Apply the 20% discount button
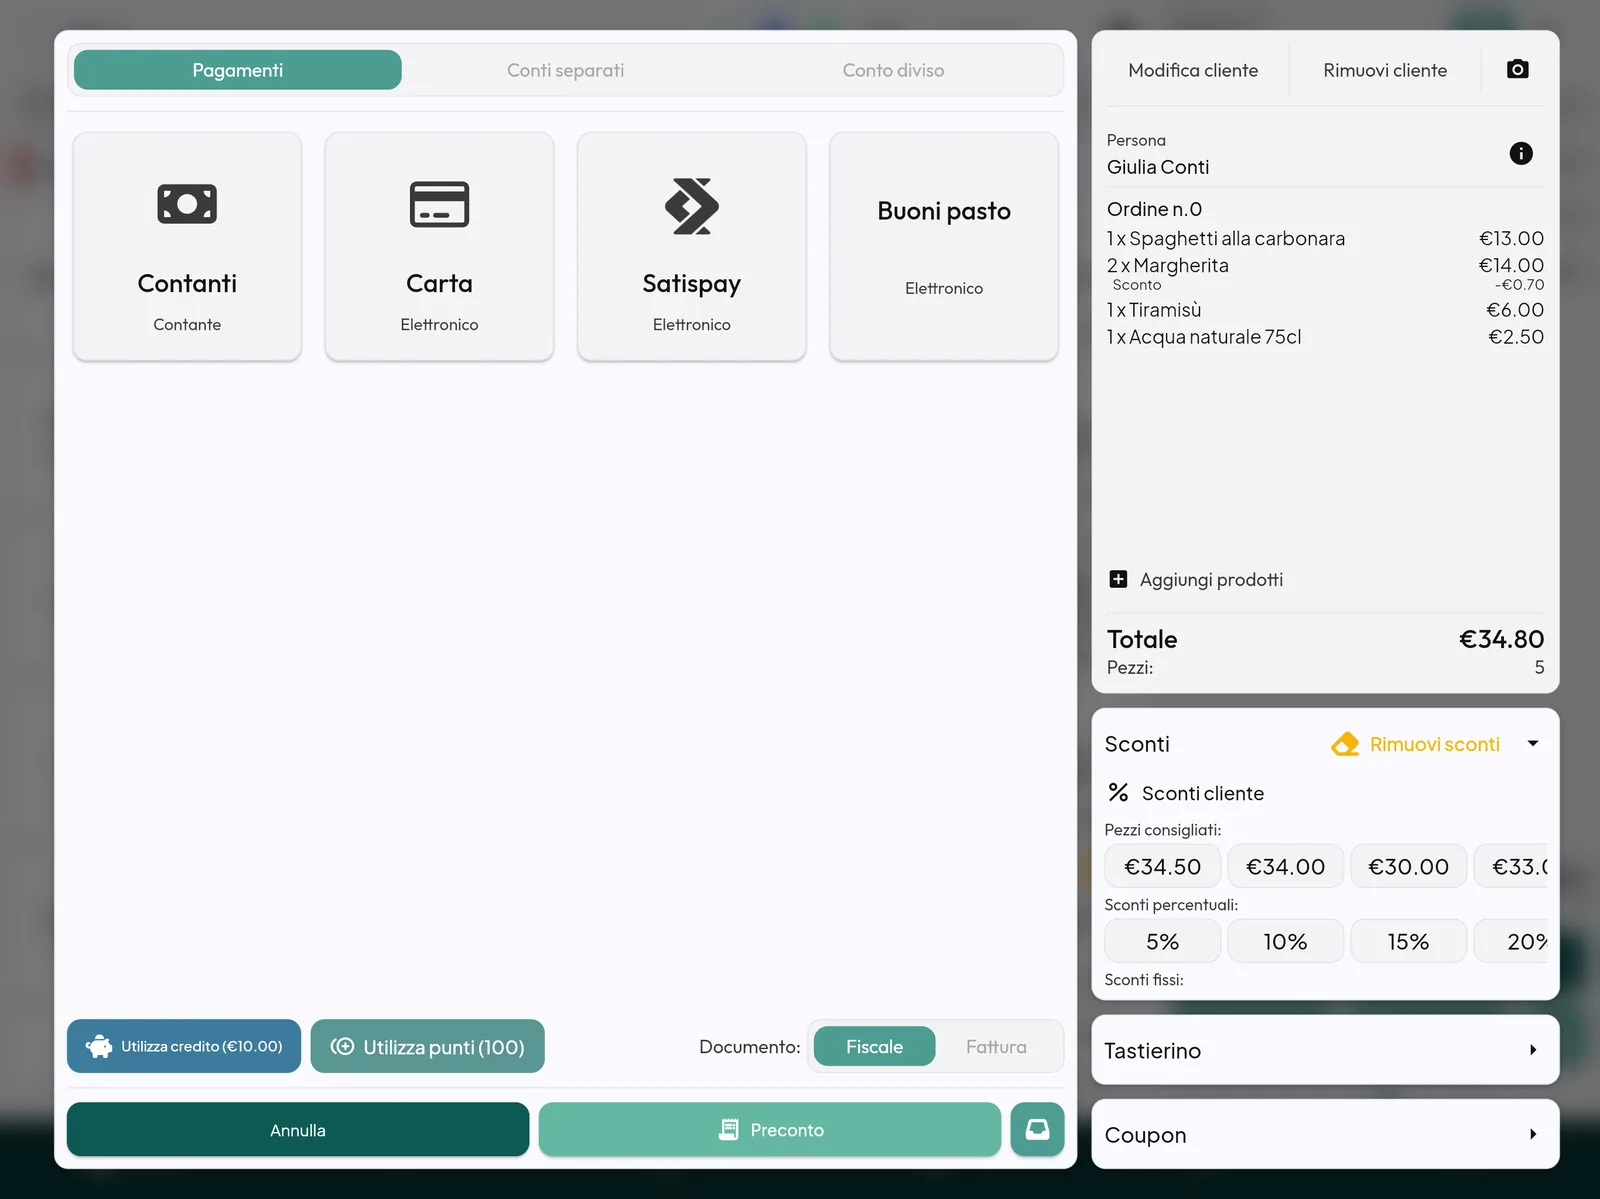1600x1199 pixels. [1511, 941]
